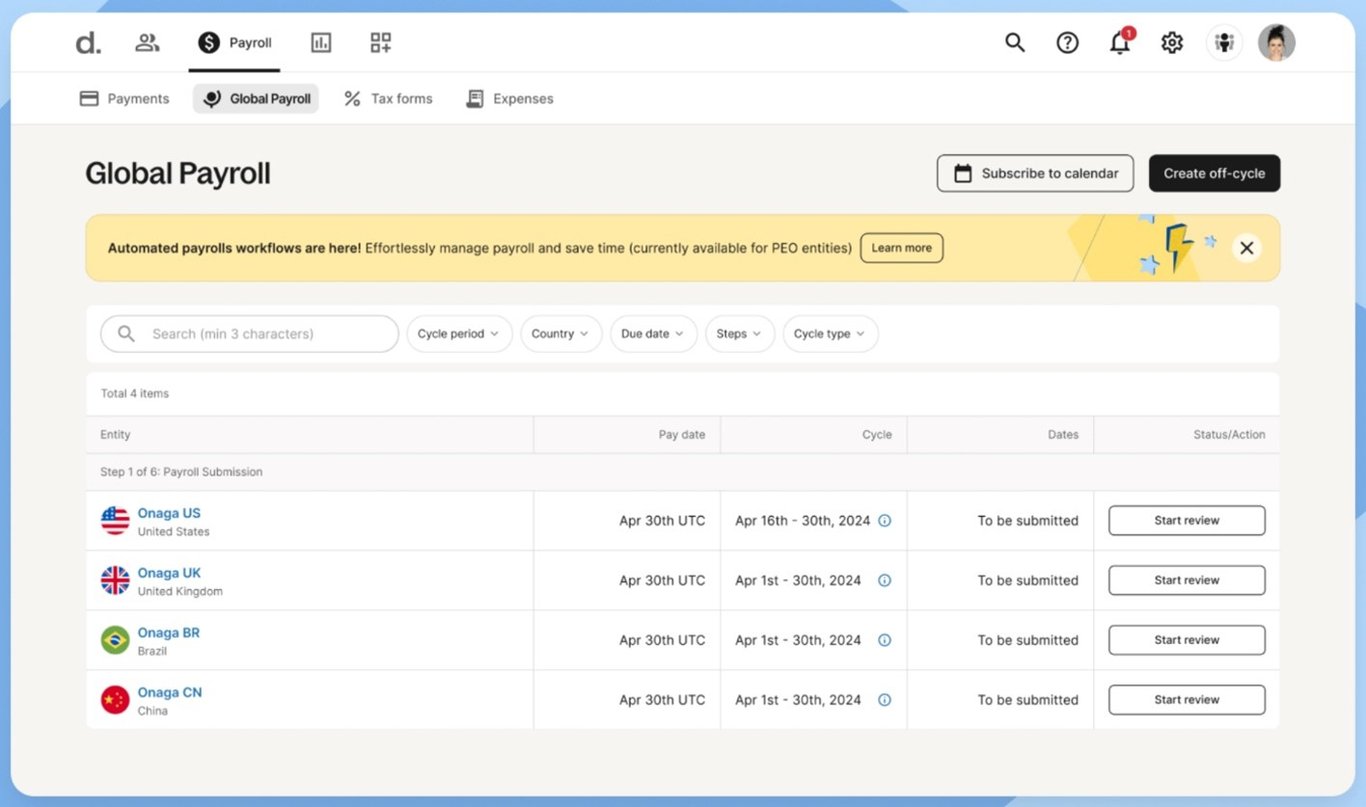View info icon beside Onaga US cycle dates
The image size is (1366, 807).
point(884,520)
